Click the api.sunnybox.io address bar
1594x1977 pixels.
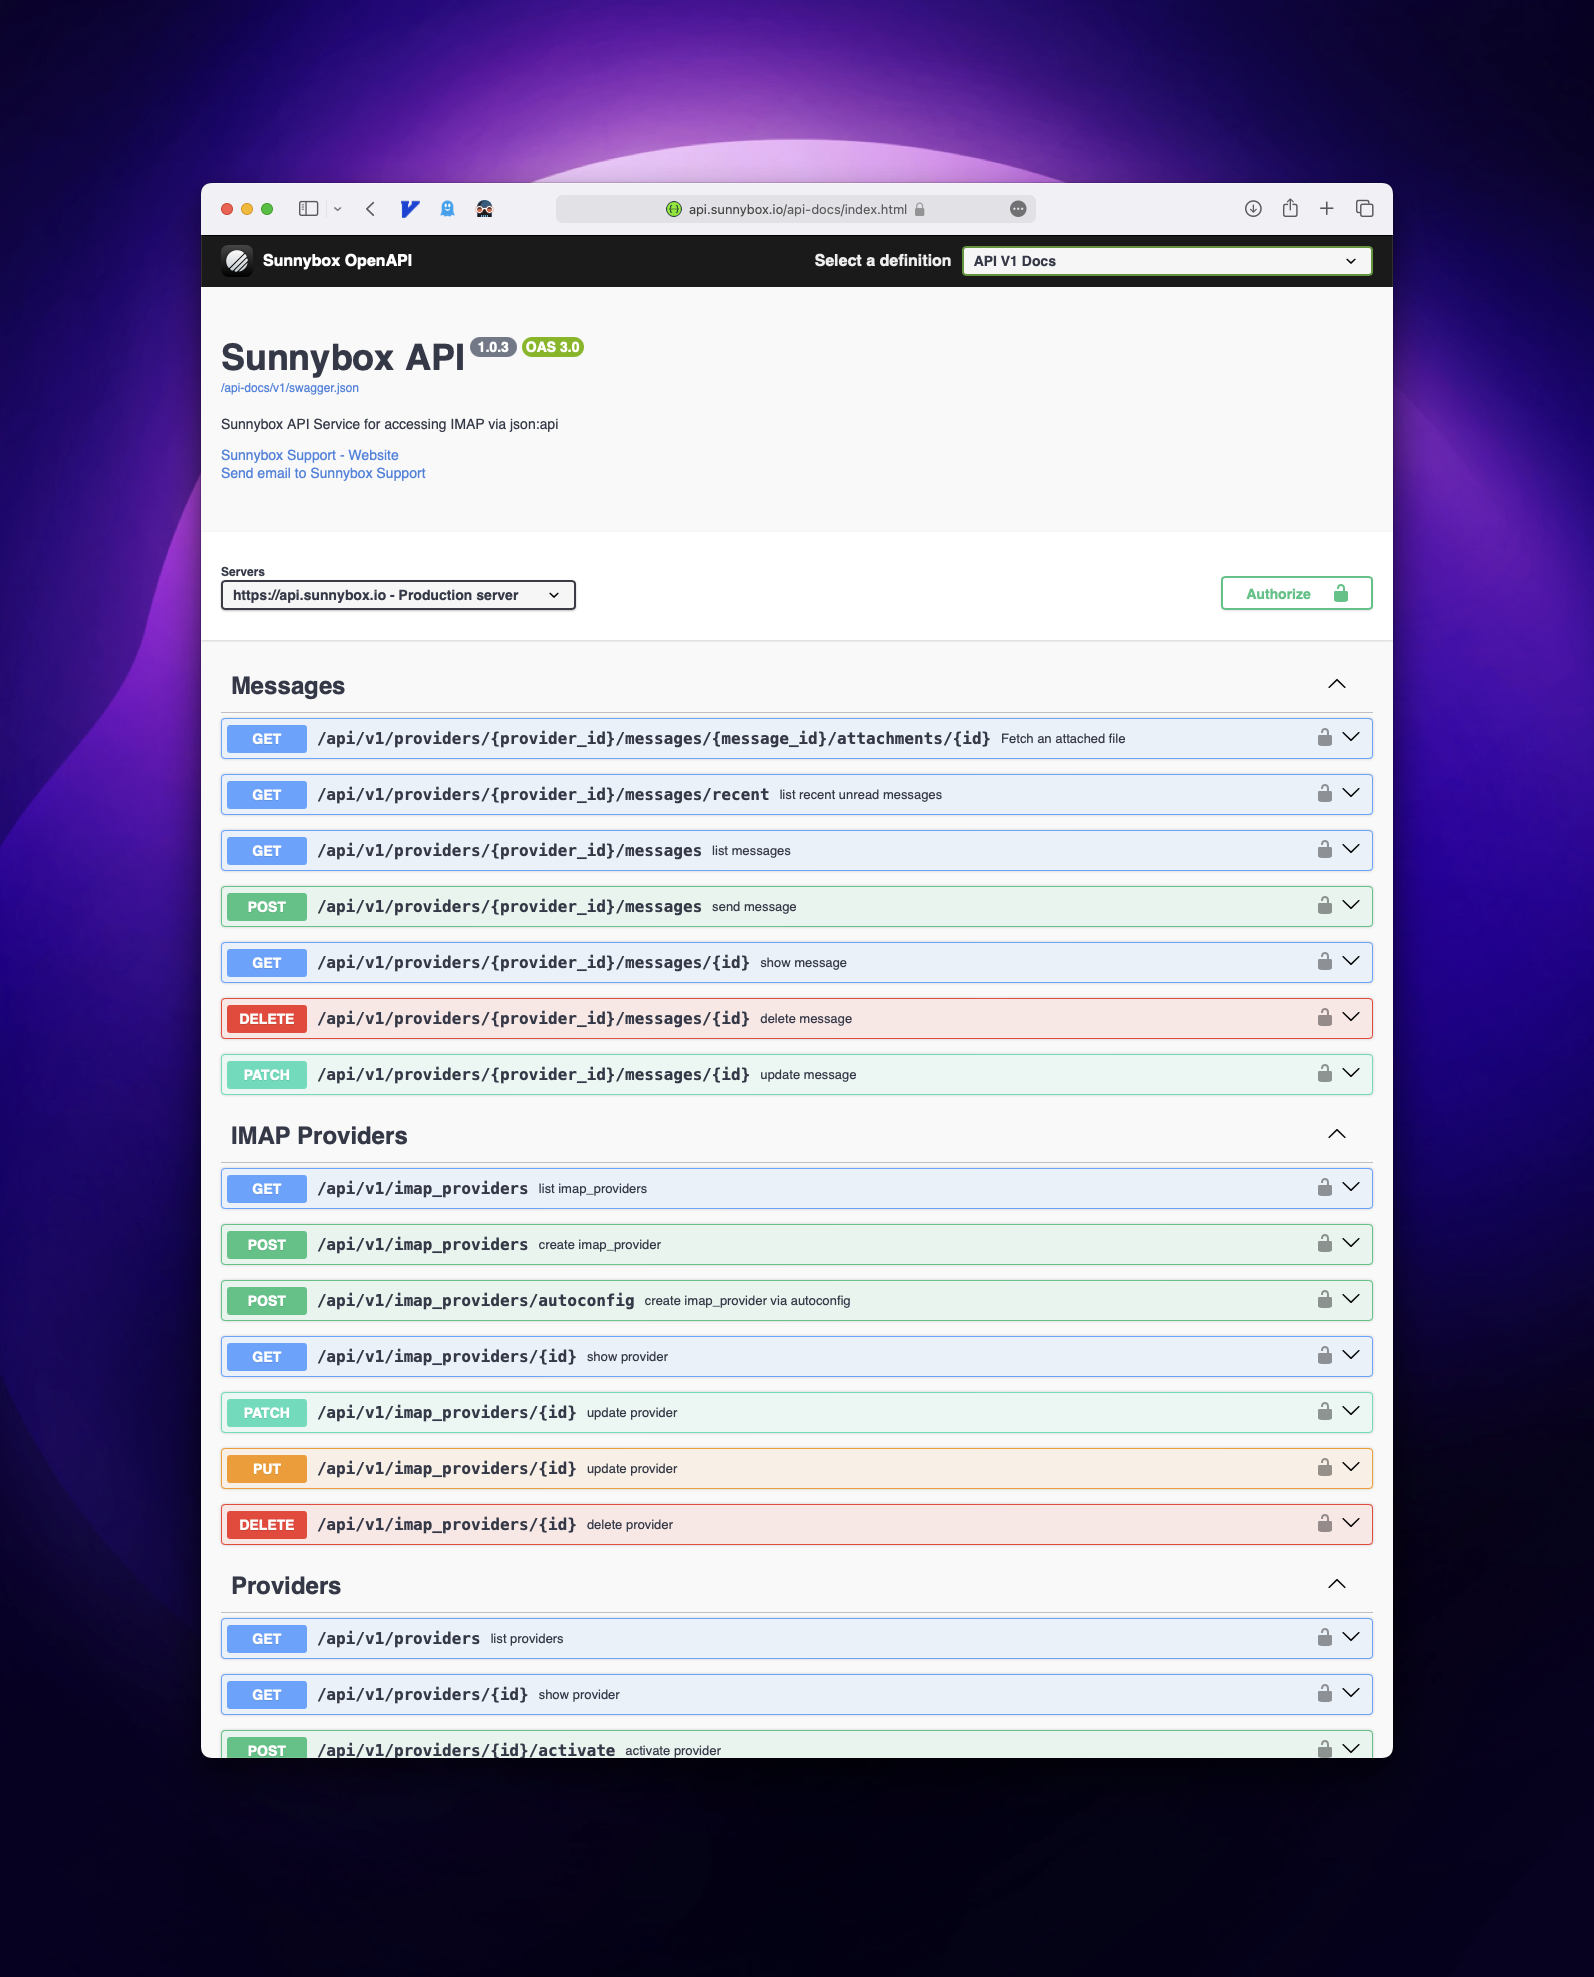tap(796, 209)
